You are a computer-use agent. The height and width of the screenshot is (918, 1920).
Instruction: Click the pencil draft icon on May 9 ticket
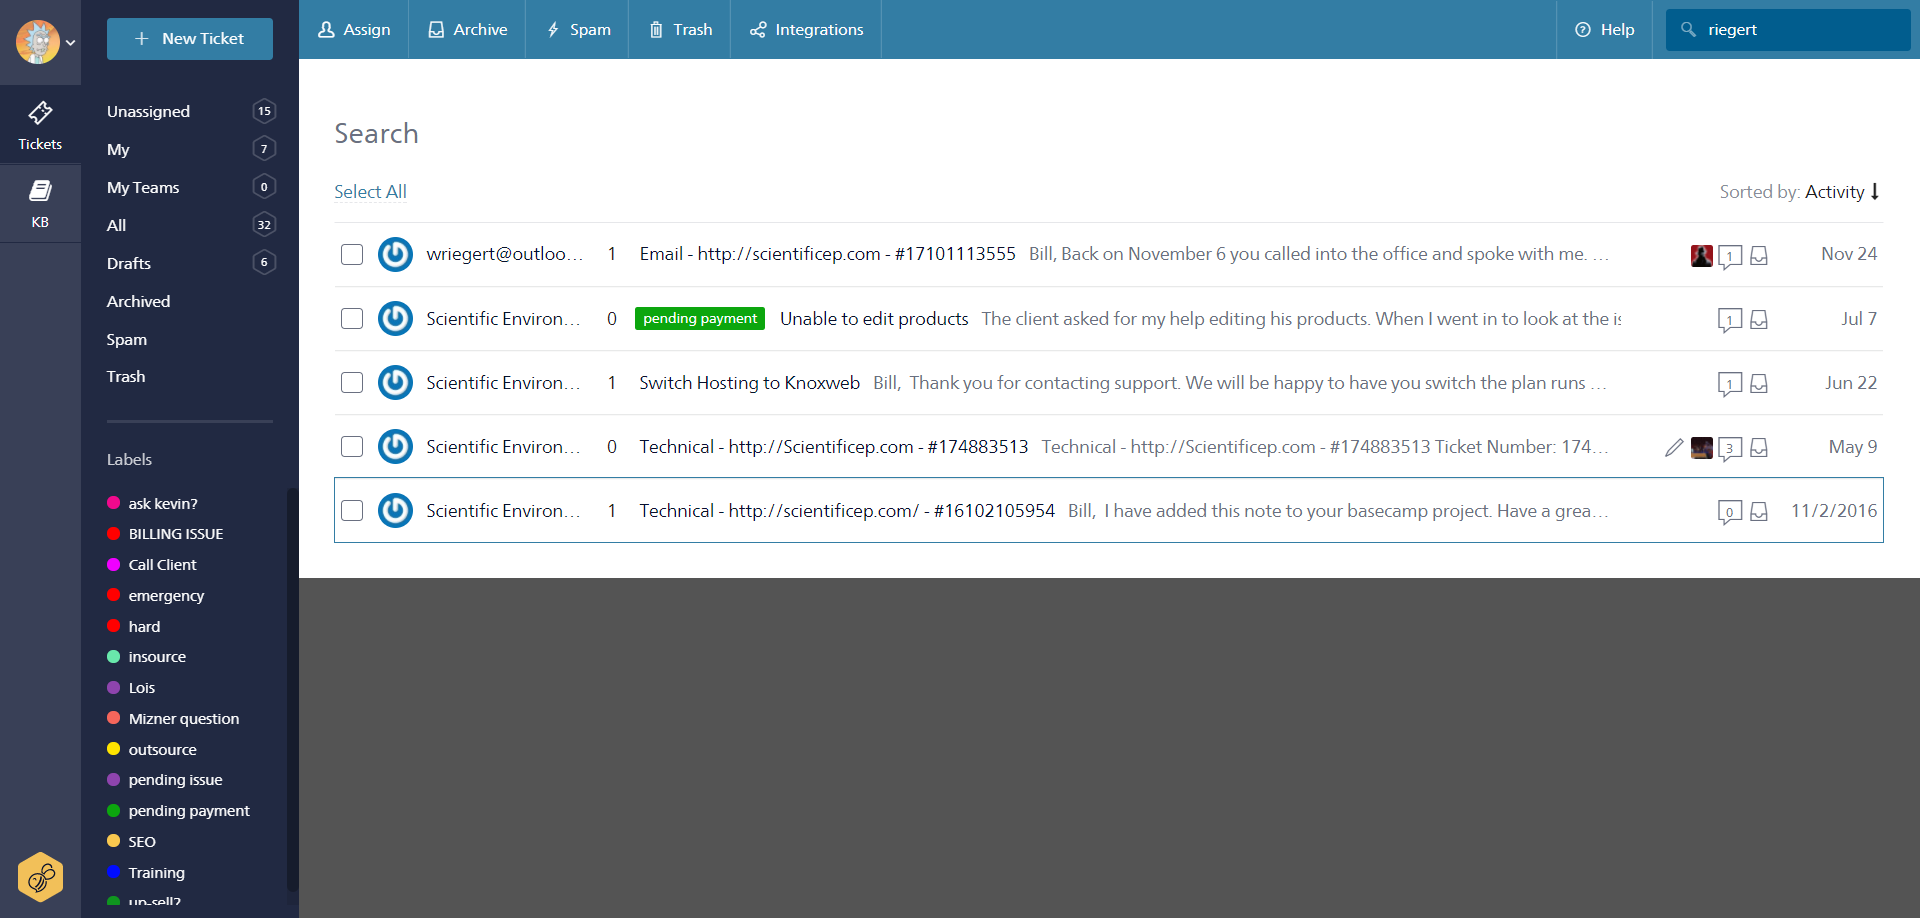click(1674, 448)
